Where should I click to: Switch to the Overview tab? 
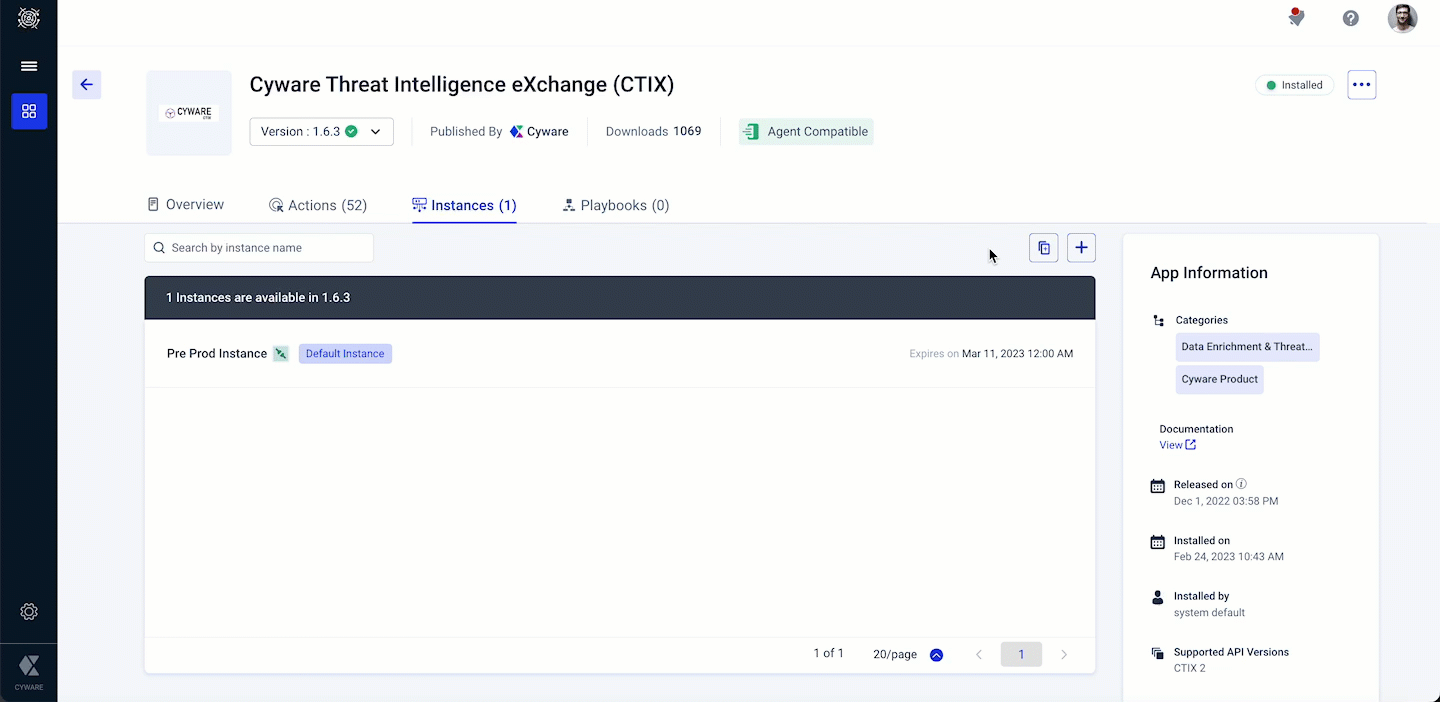coord(186,205)
